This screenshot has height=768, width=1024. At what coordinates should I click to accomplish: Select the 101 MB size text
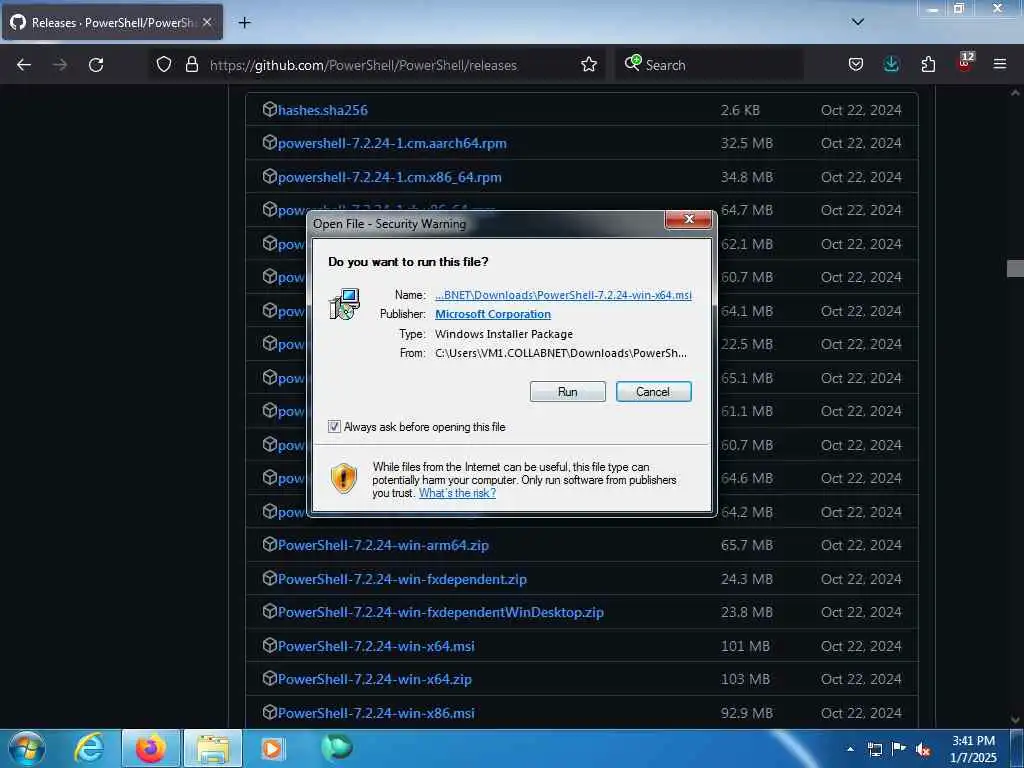click(745, 647)
